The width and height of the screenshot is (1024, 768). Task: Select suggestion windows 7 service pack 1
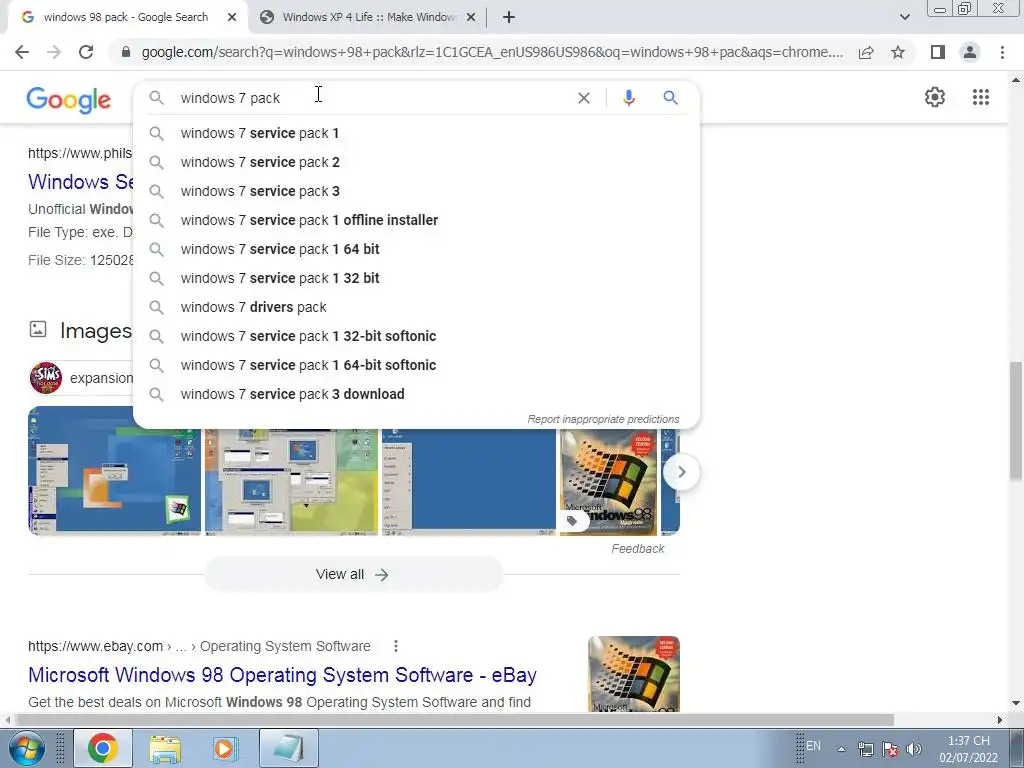416,133
